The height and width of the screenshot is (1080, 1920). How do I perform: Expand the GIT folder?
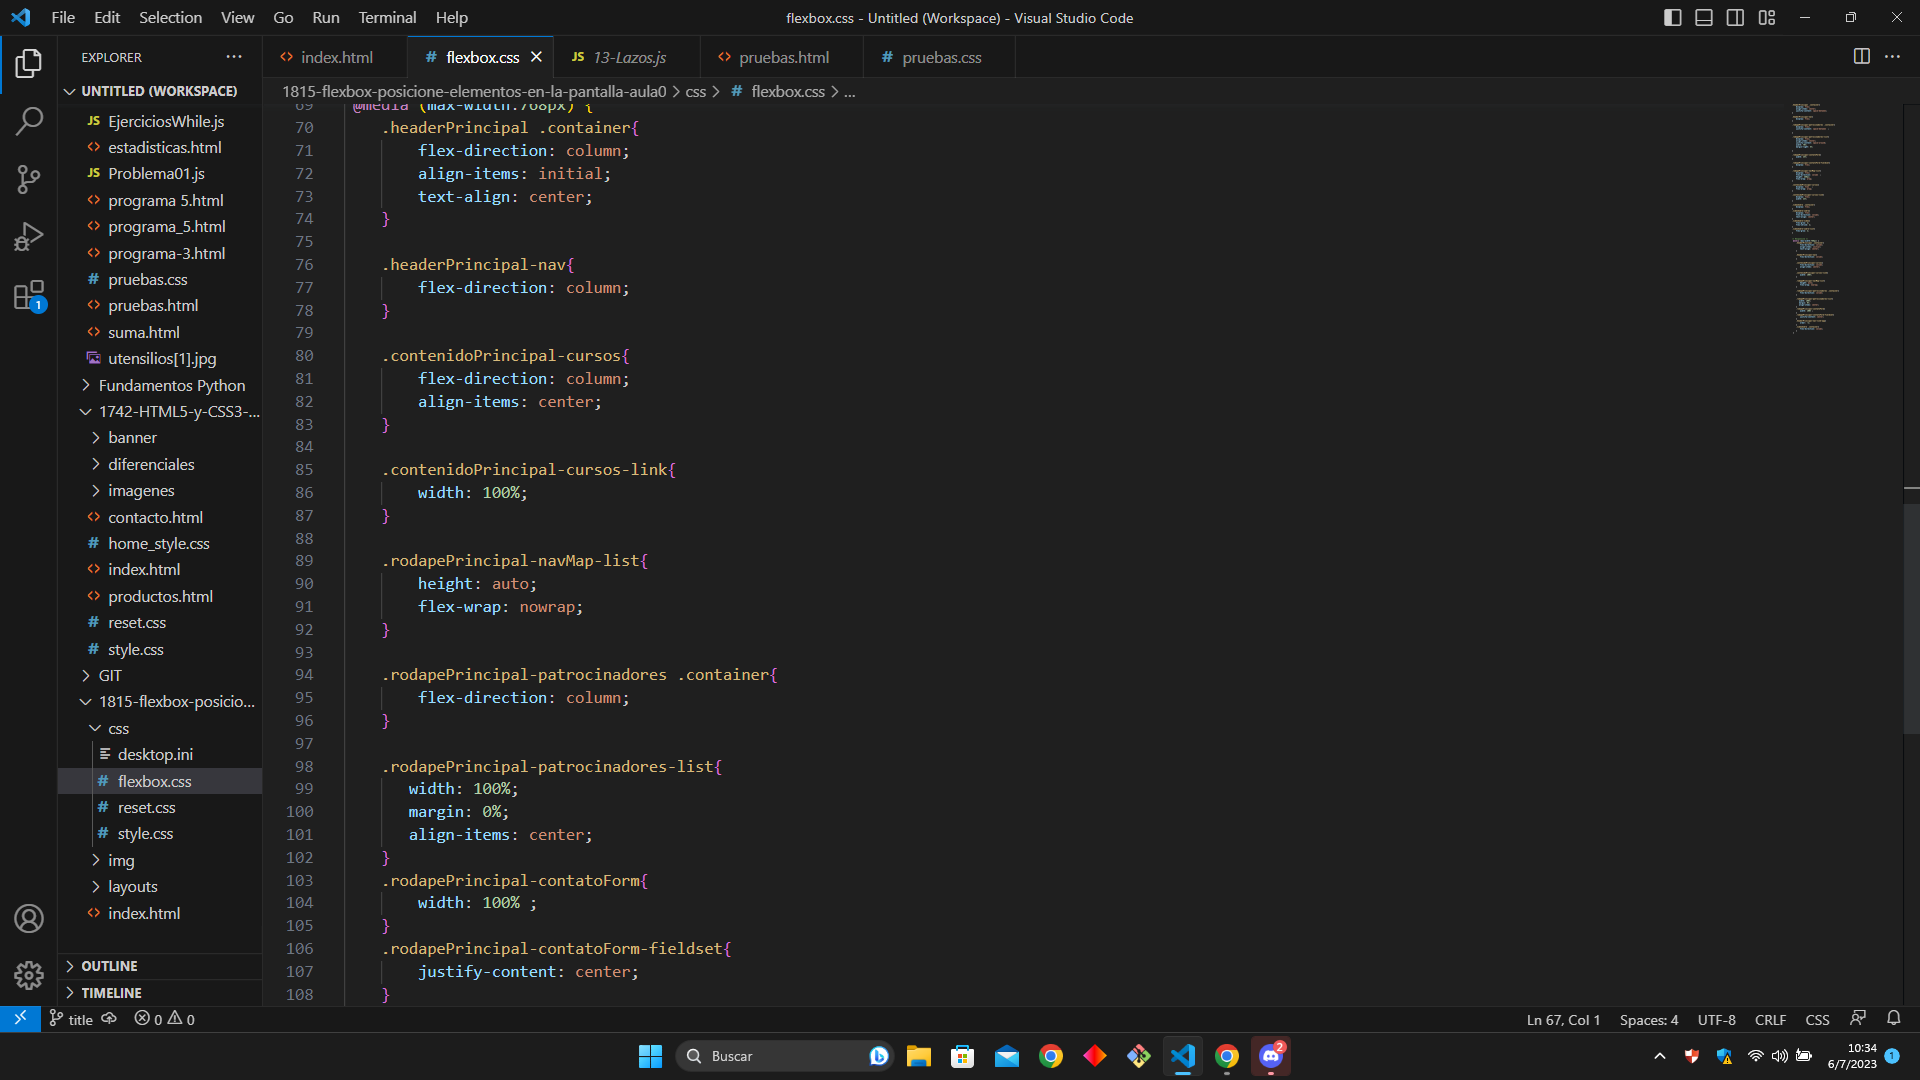pyautogui.click(x=160, y=676)
